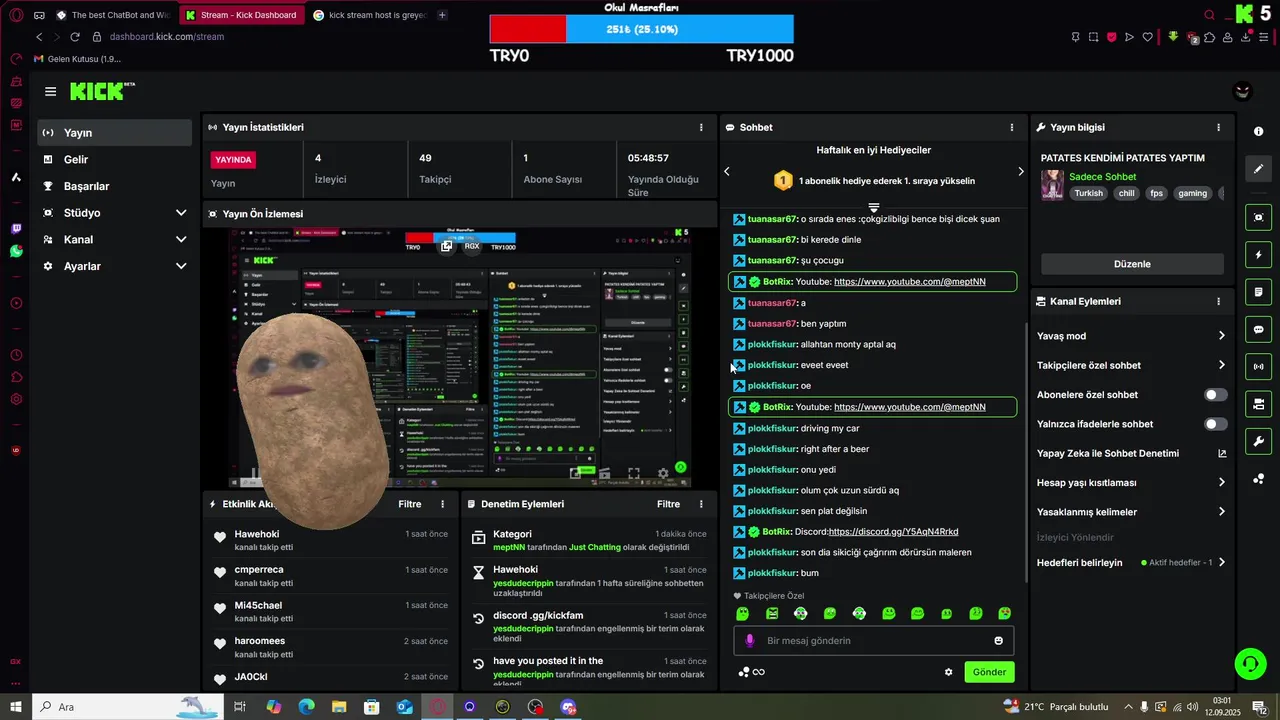The width and height of the screenshot is (1280, 720).
Task: Click Gelen Kutusu bookmark
Action: click(78, 59)
